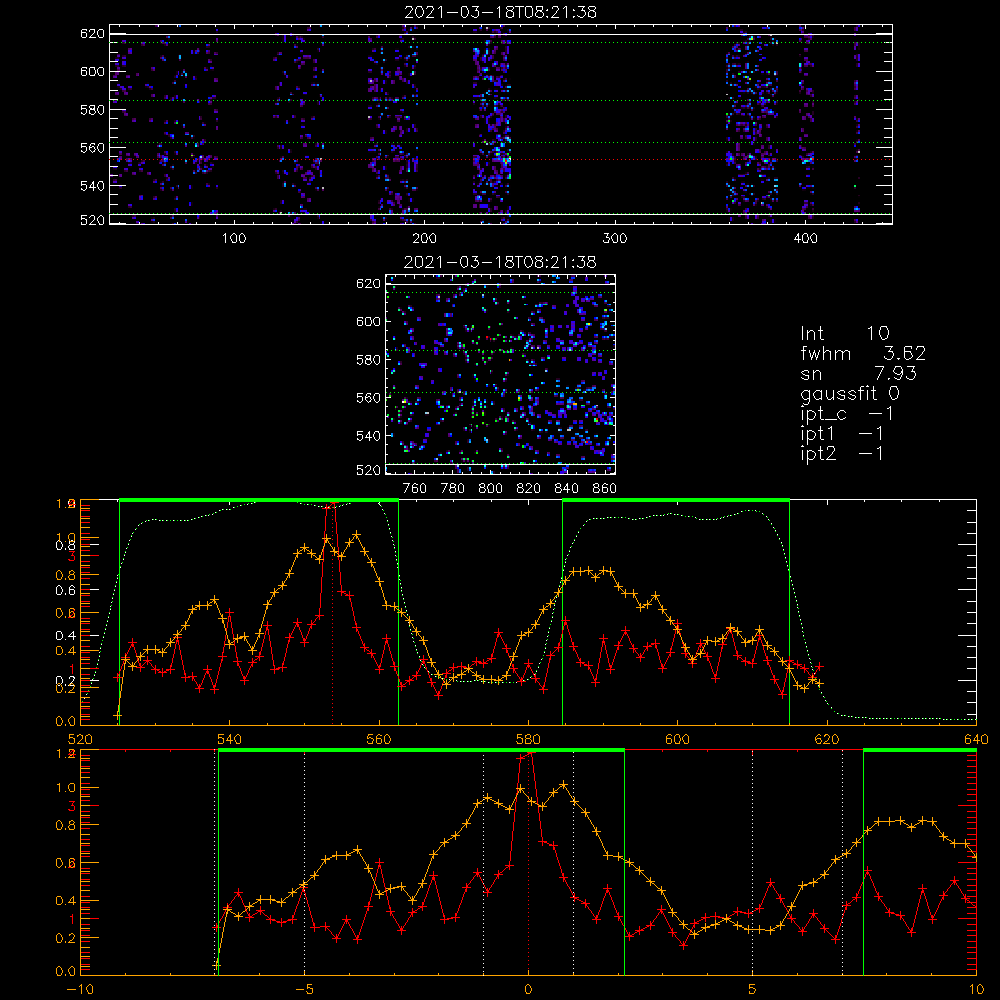Click the 100 tick label of the wide image plot
1000x1000 pixels.
234,239
